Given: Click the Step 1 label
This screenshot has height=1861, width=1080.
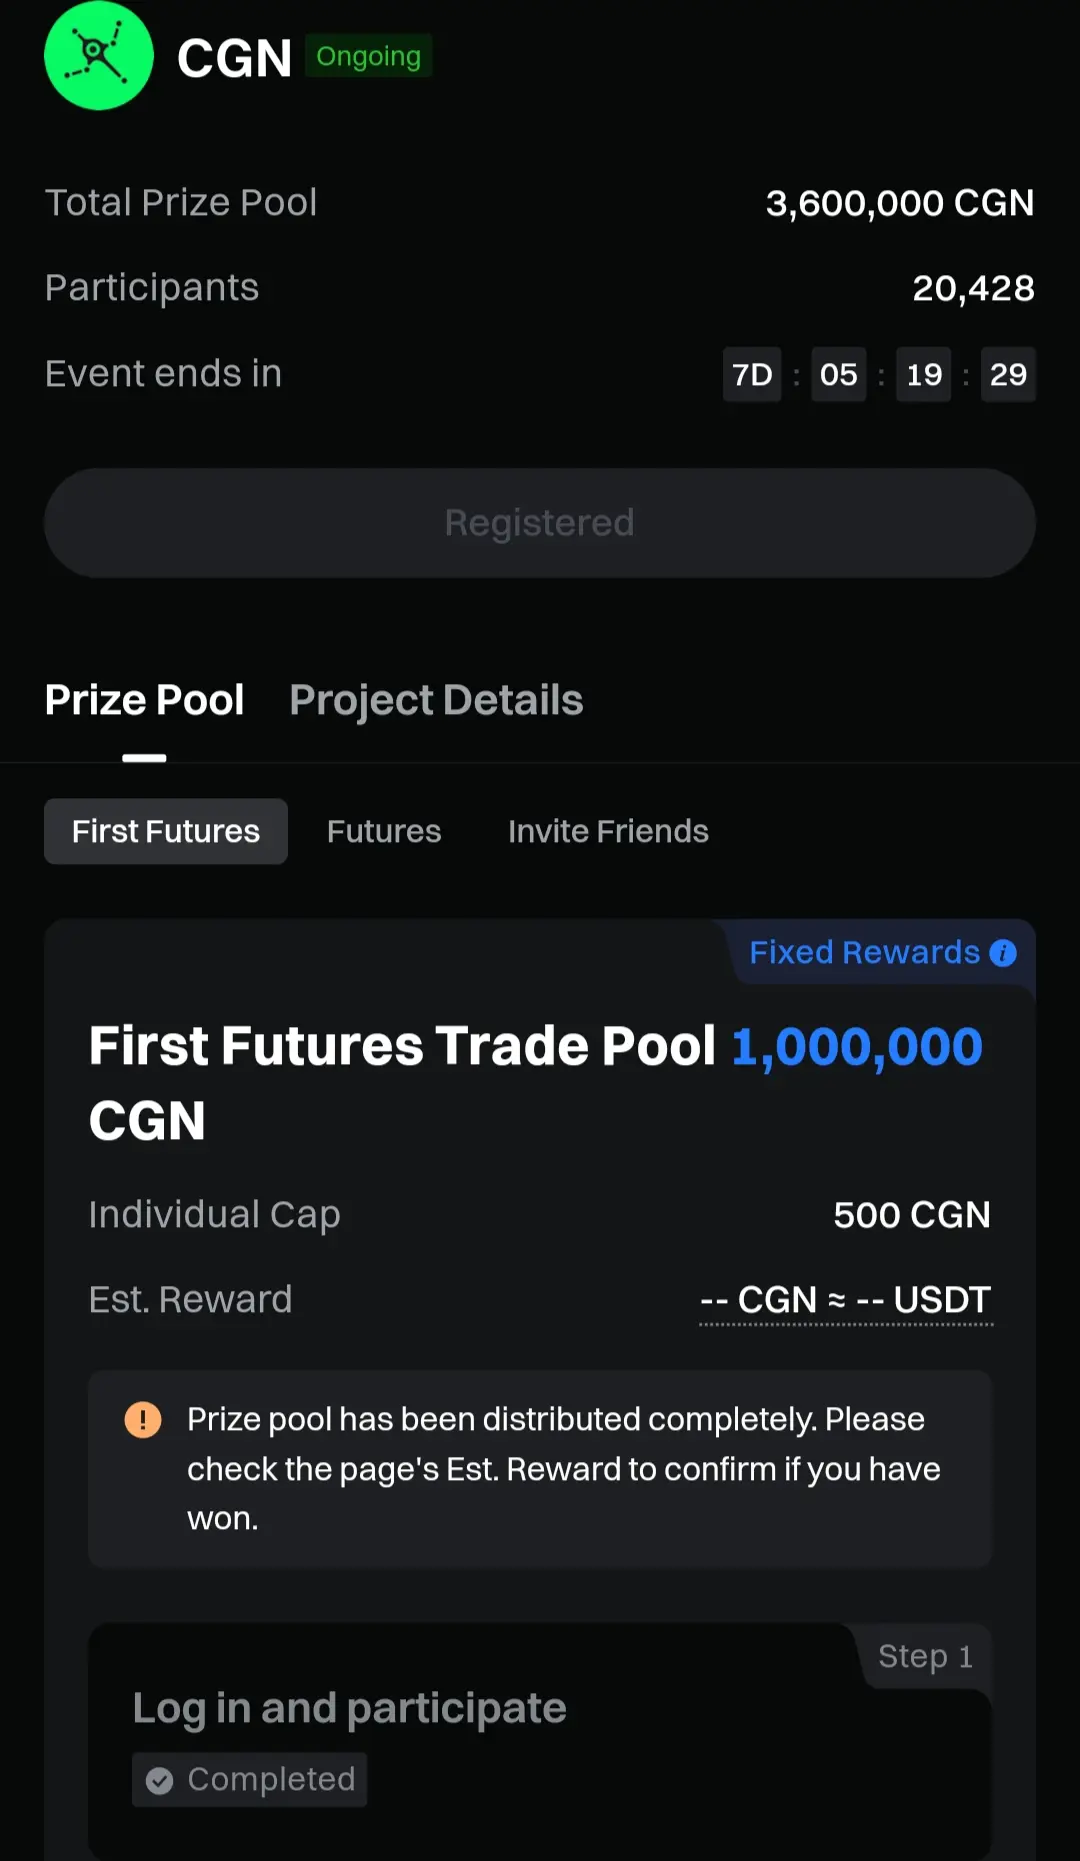Looking at the screenshot, I should (x=925, y=1656).
